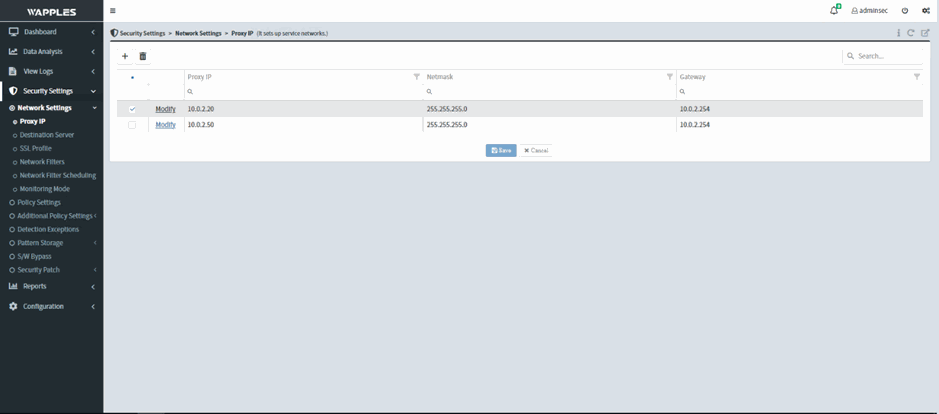Uncheck the 10.0.2.20 row checkbox
939x414 pixels.
pyautogui.click(x=132, y=109)
